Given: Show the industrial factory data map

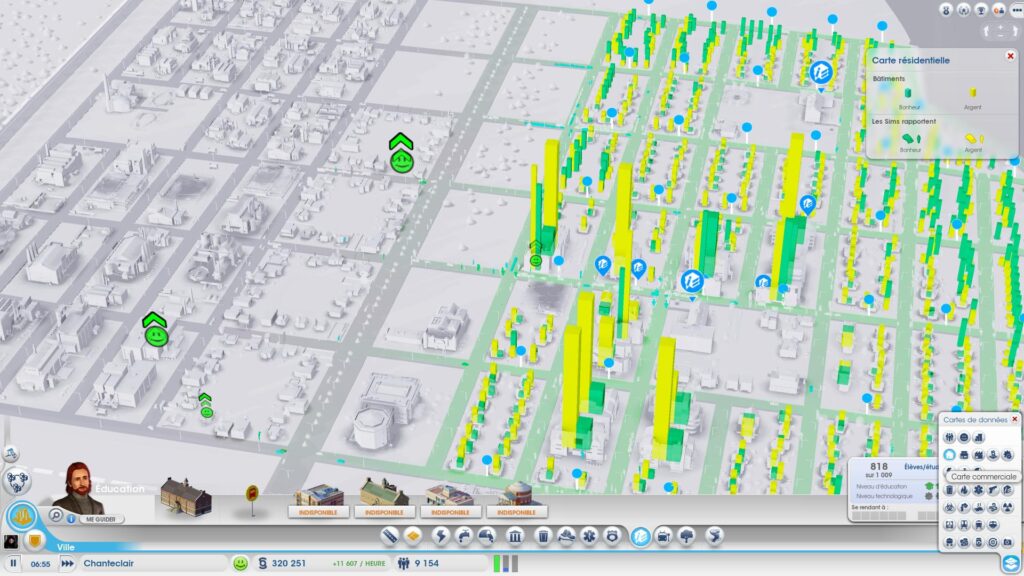Looking at the screenshot, I should coord(978,455).
